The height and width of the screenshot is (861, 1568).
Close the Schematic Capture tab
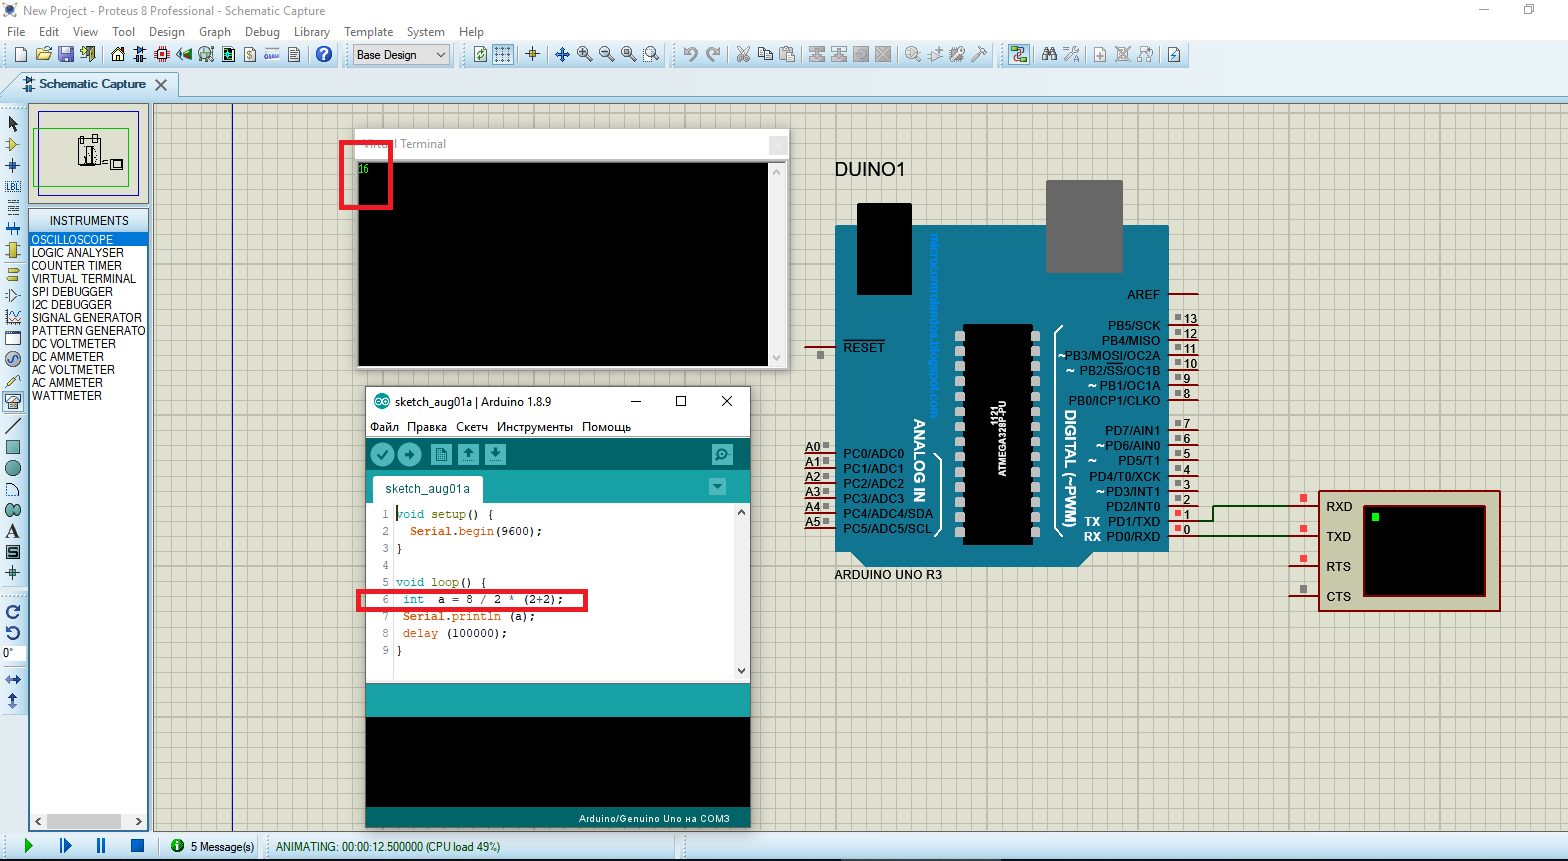161,85
